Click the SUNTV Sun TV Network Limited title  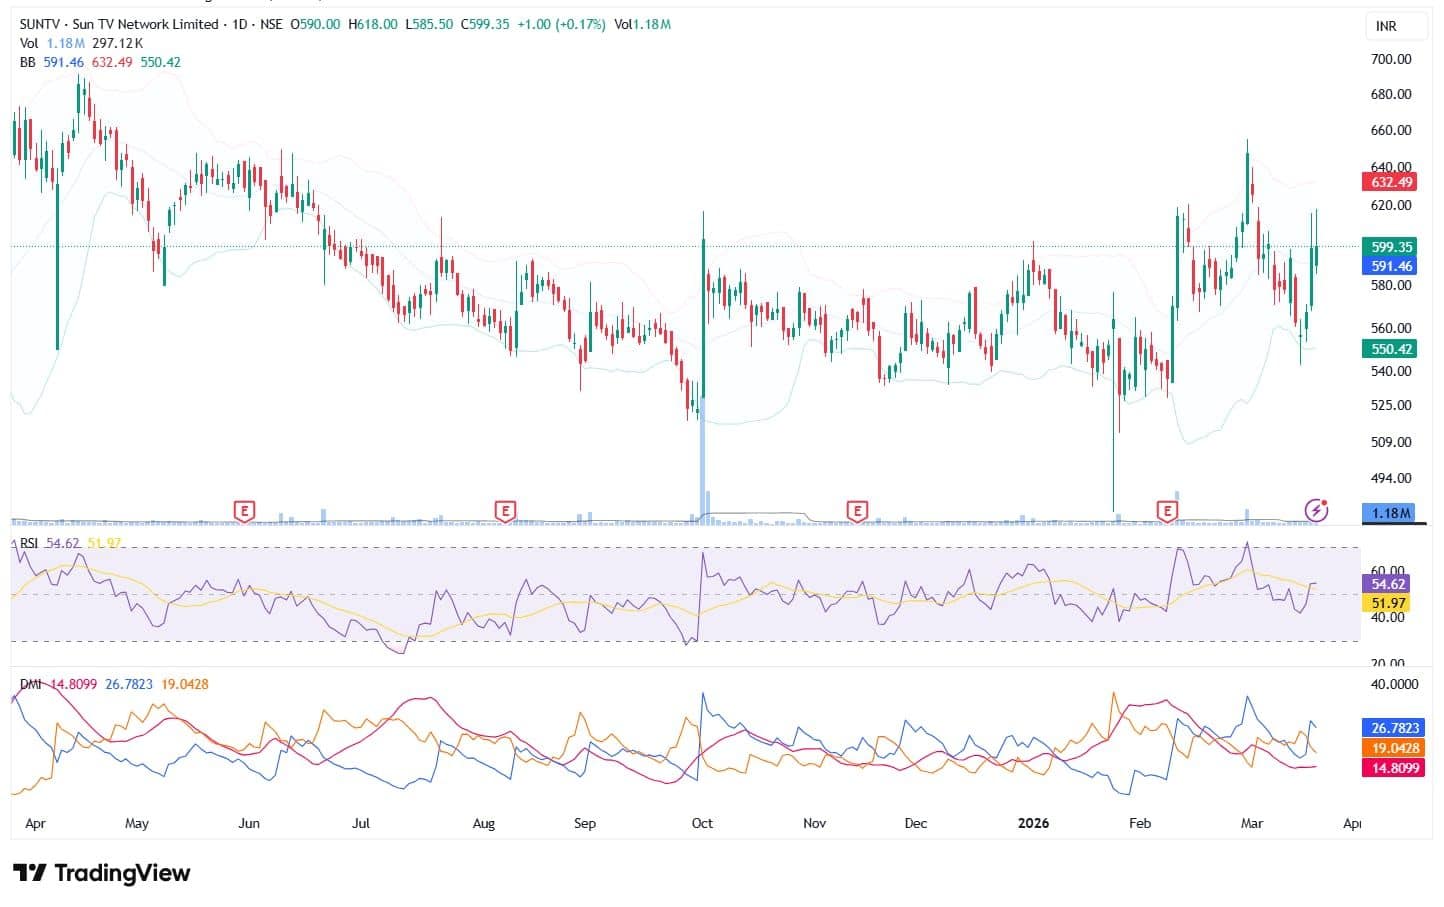point(119,24)
